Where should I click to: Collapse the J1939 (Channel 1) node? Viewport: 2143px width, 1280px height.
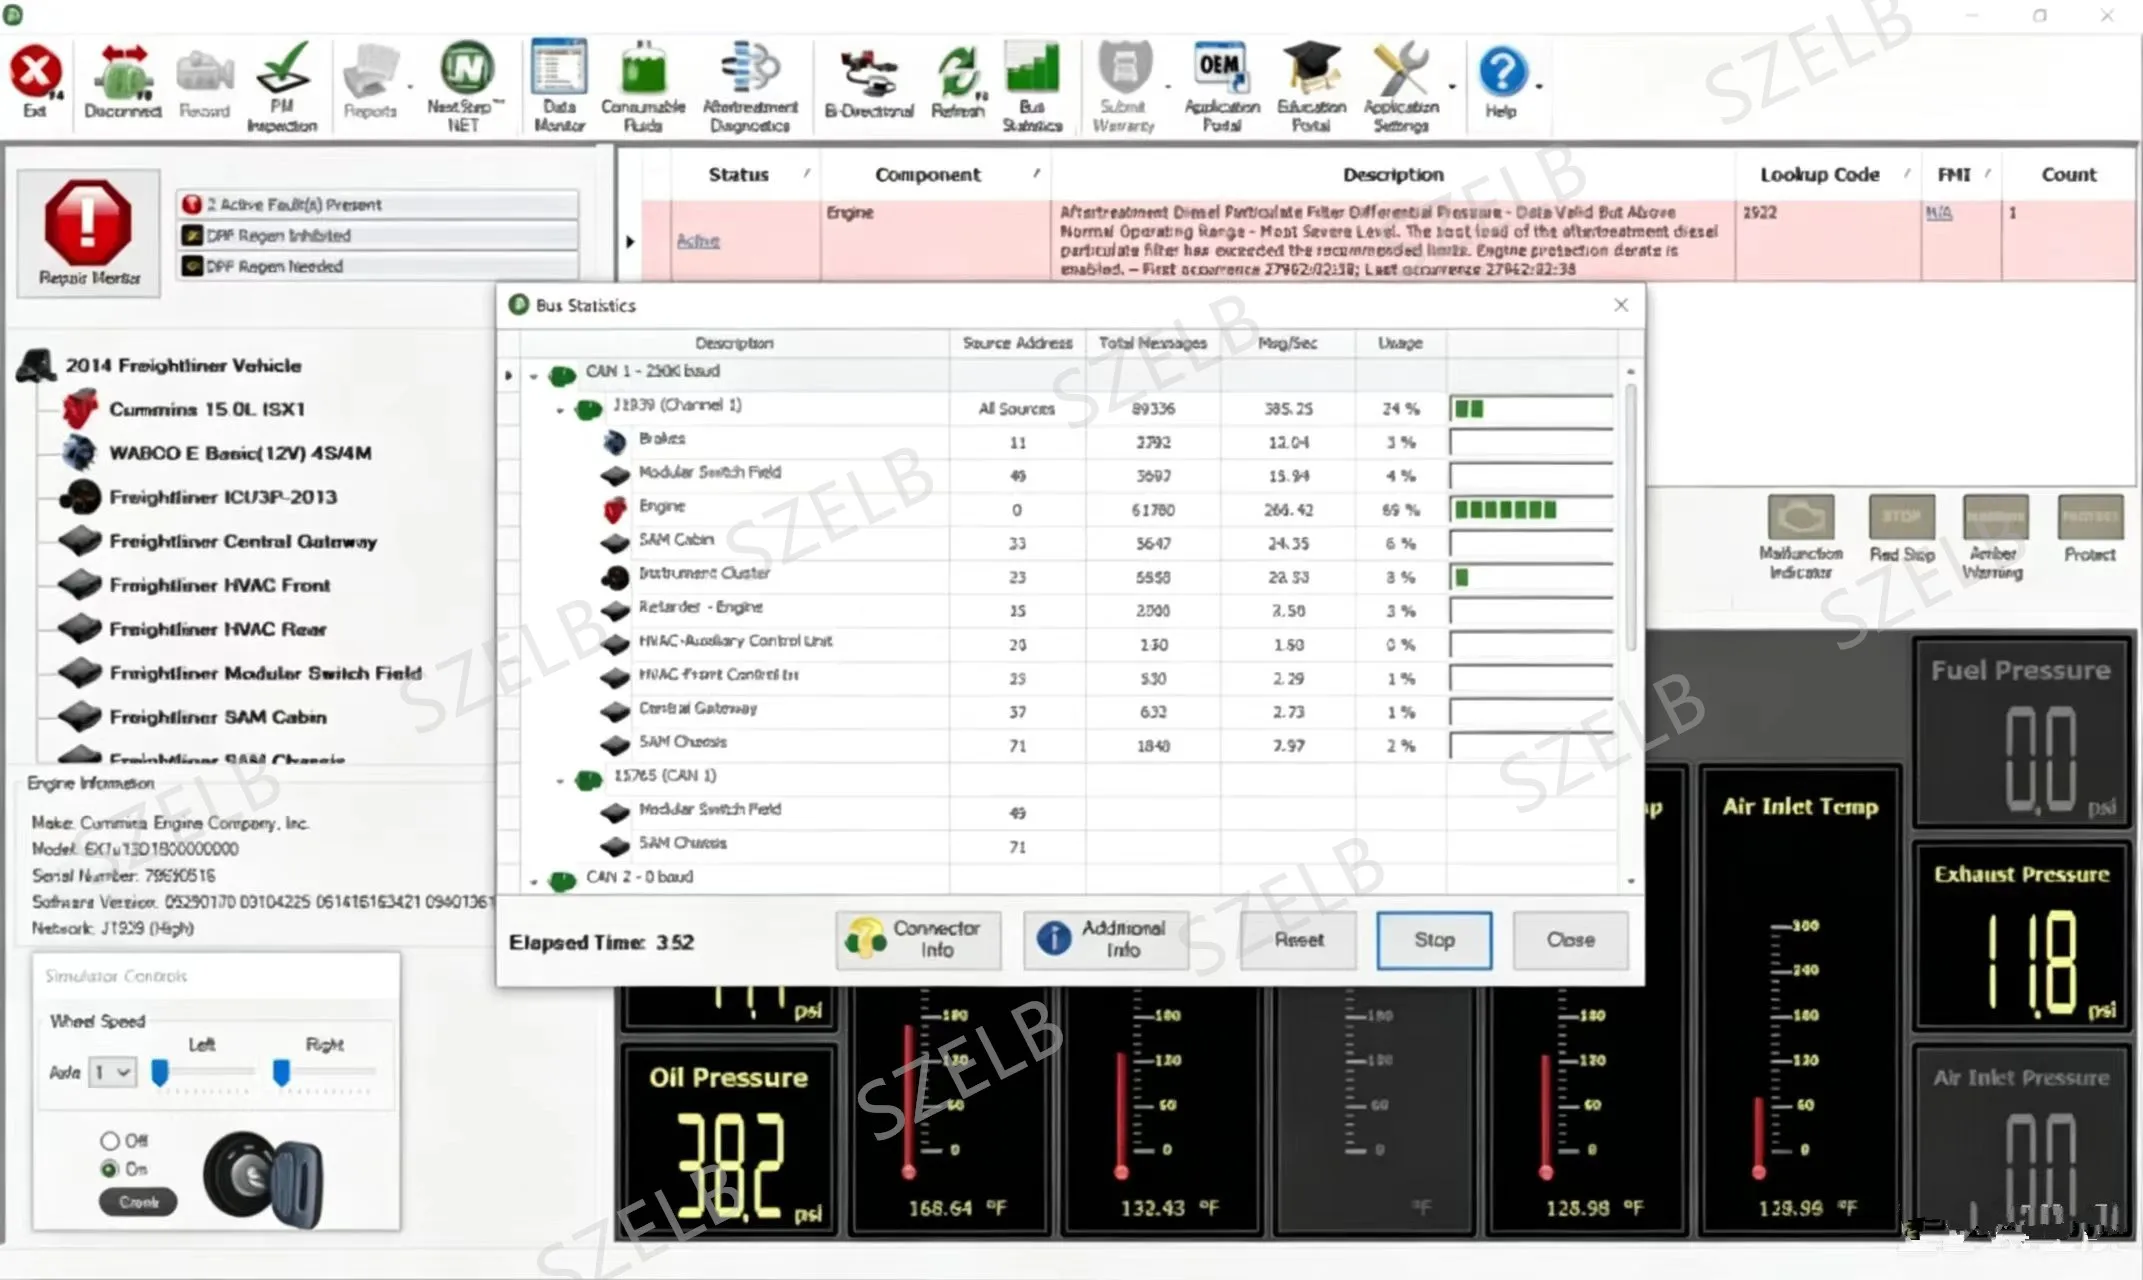[x=560, y=409]
